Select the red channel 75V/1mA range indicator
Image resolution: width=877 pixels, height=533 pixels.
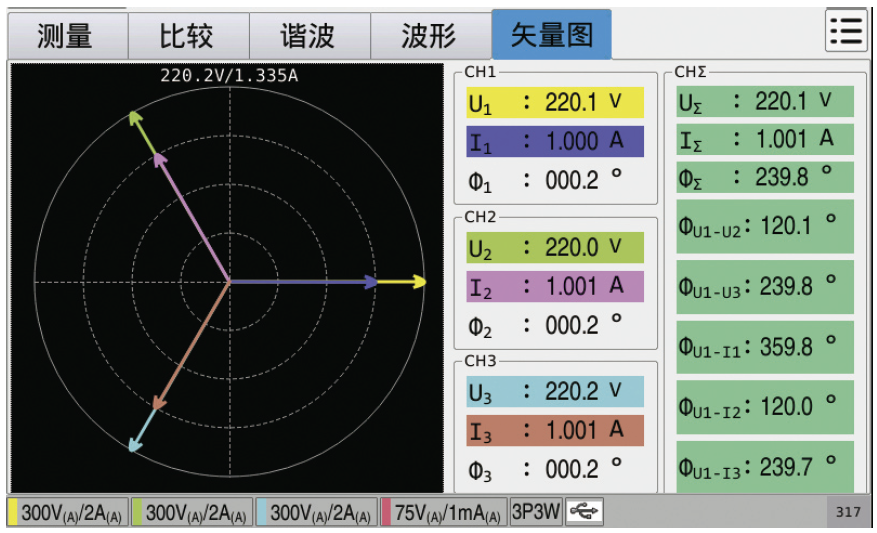[x=442, y=513]
